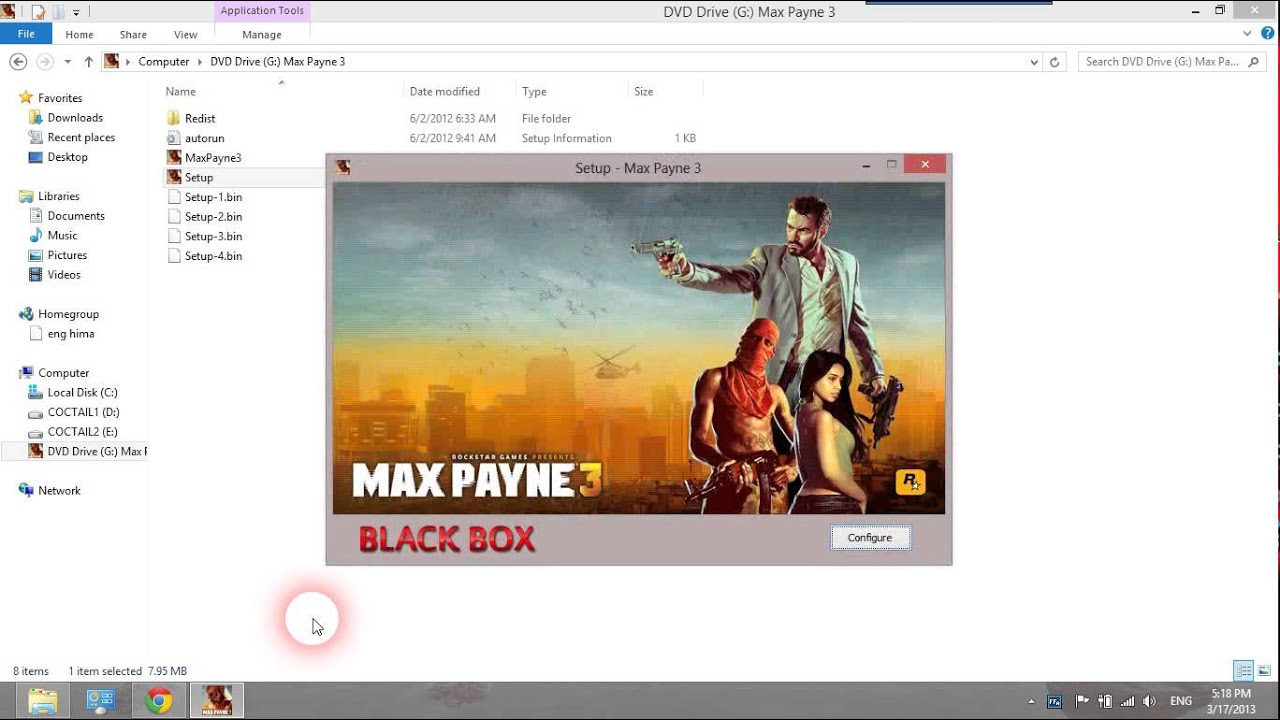Click the Max Payne setup taskbar button

point(216,701)
